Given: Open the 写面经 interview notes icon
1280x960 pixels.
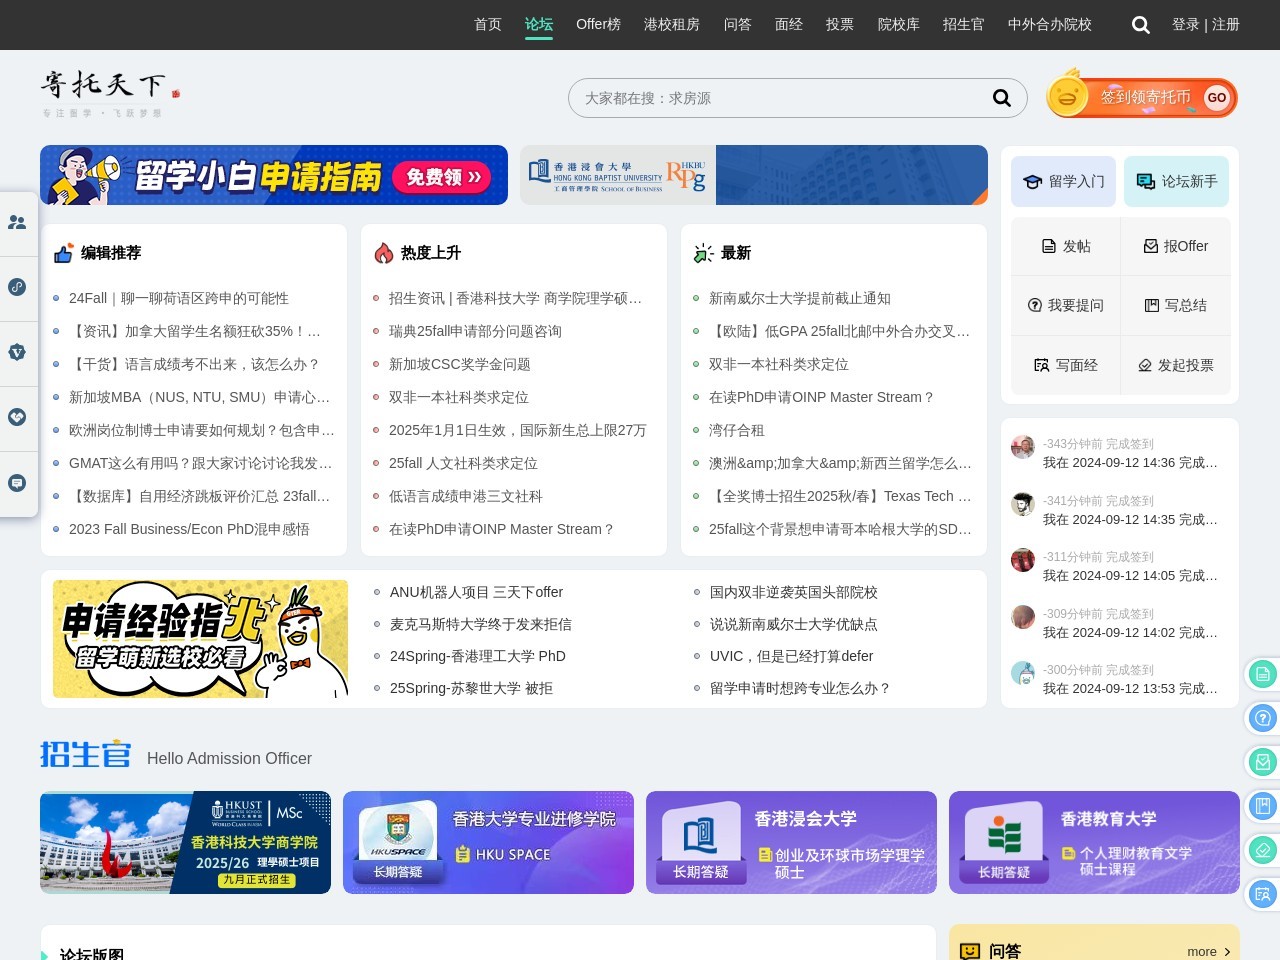Looking at the screenshot, I should (x=1065, y=365).
